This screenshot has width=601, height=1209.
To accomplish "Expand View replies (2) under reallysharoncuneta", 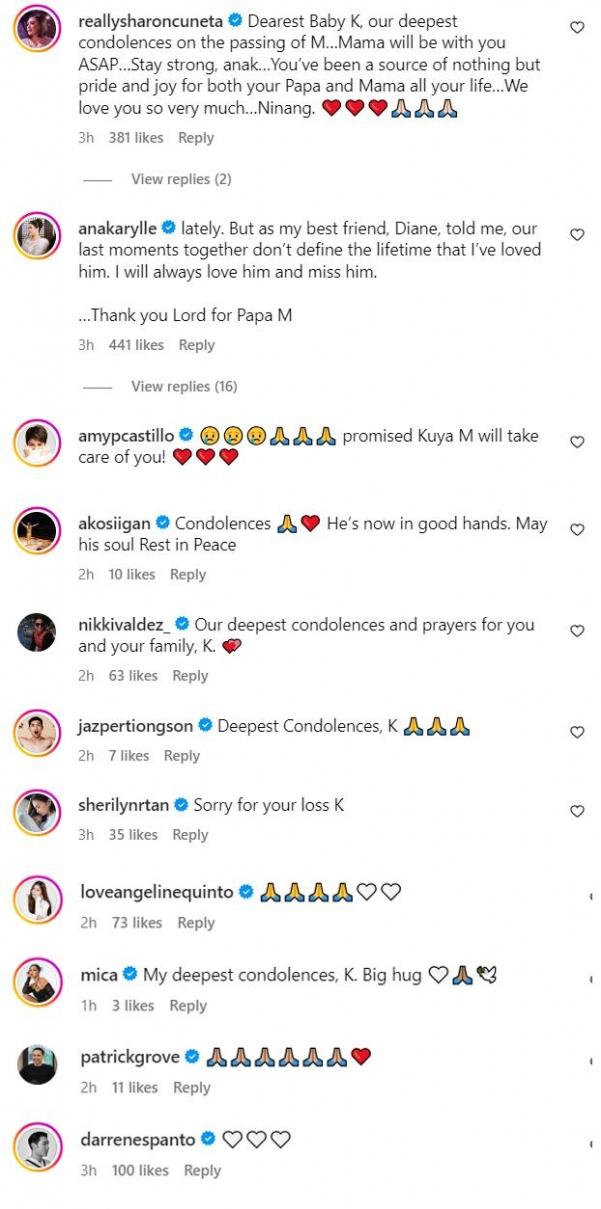I will pos(181,179).
